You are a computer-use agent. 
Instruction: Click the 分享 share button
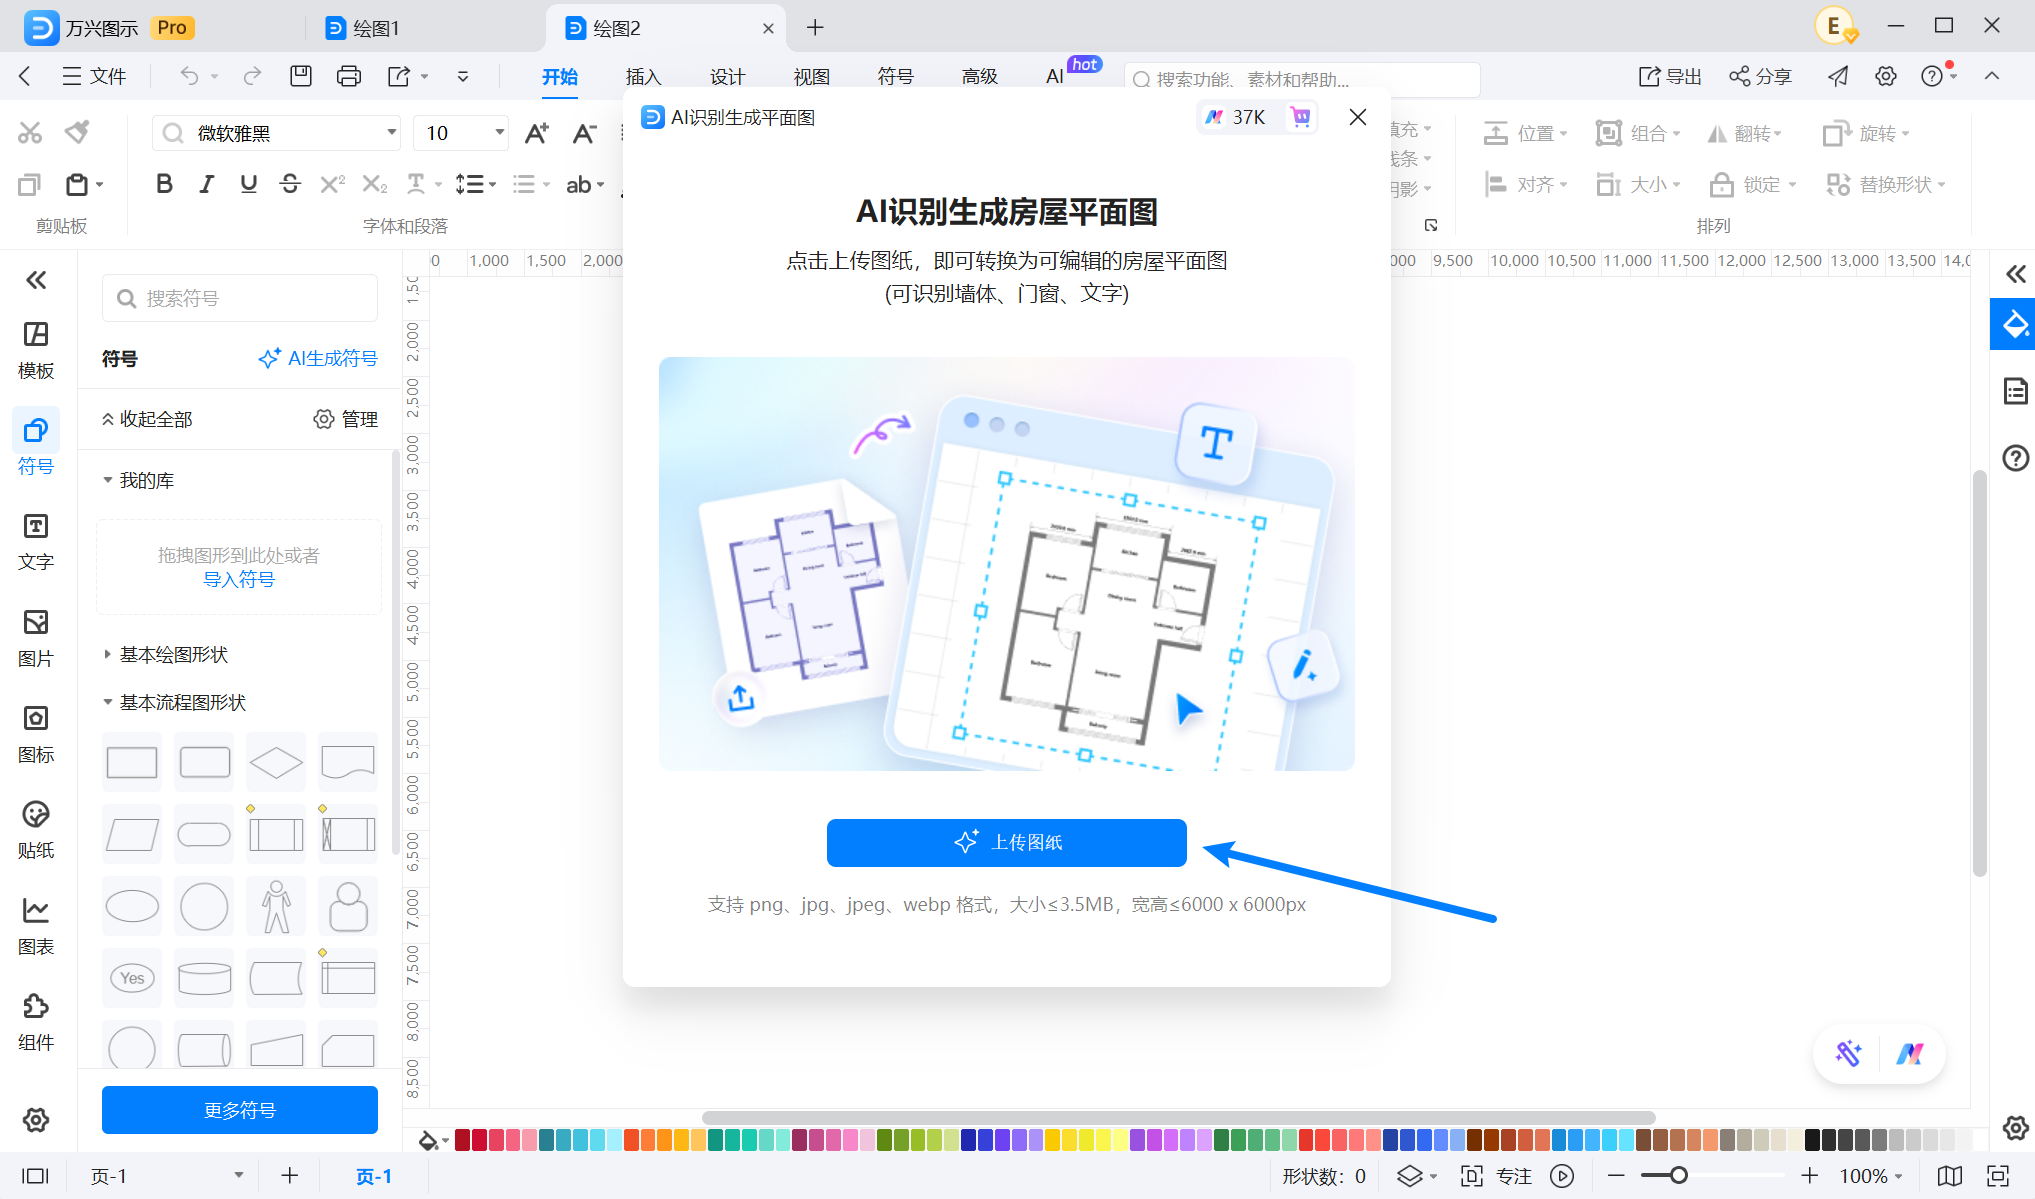point(1760,76)
